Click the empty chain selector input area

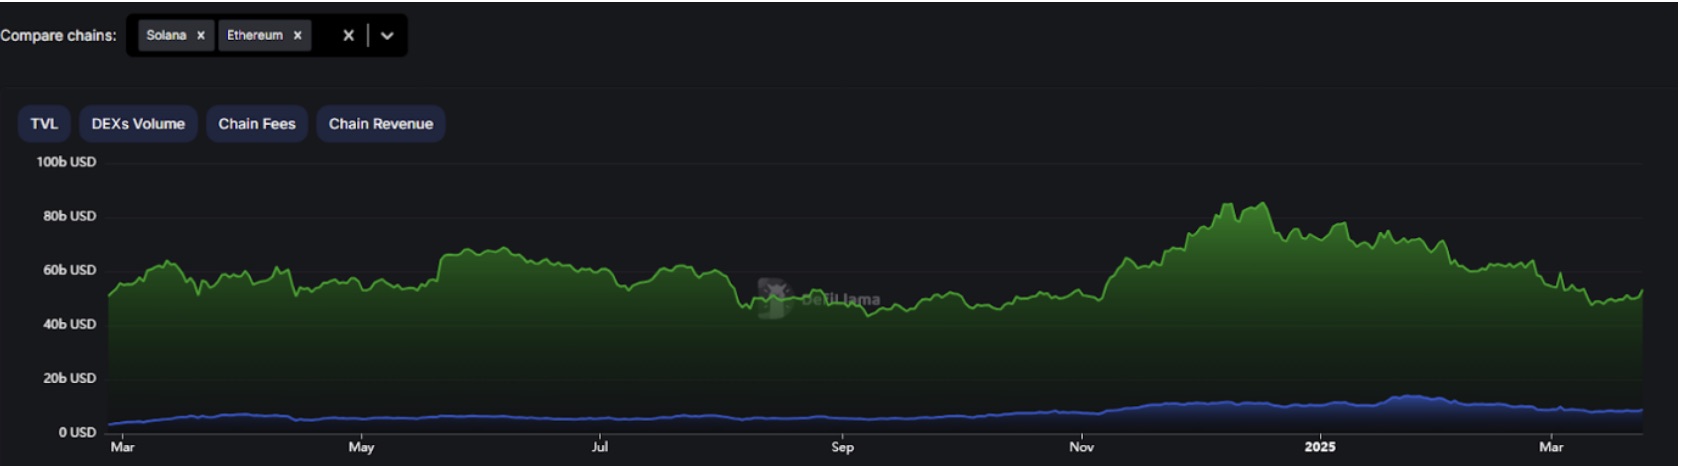324,35
